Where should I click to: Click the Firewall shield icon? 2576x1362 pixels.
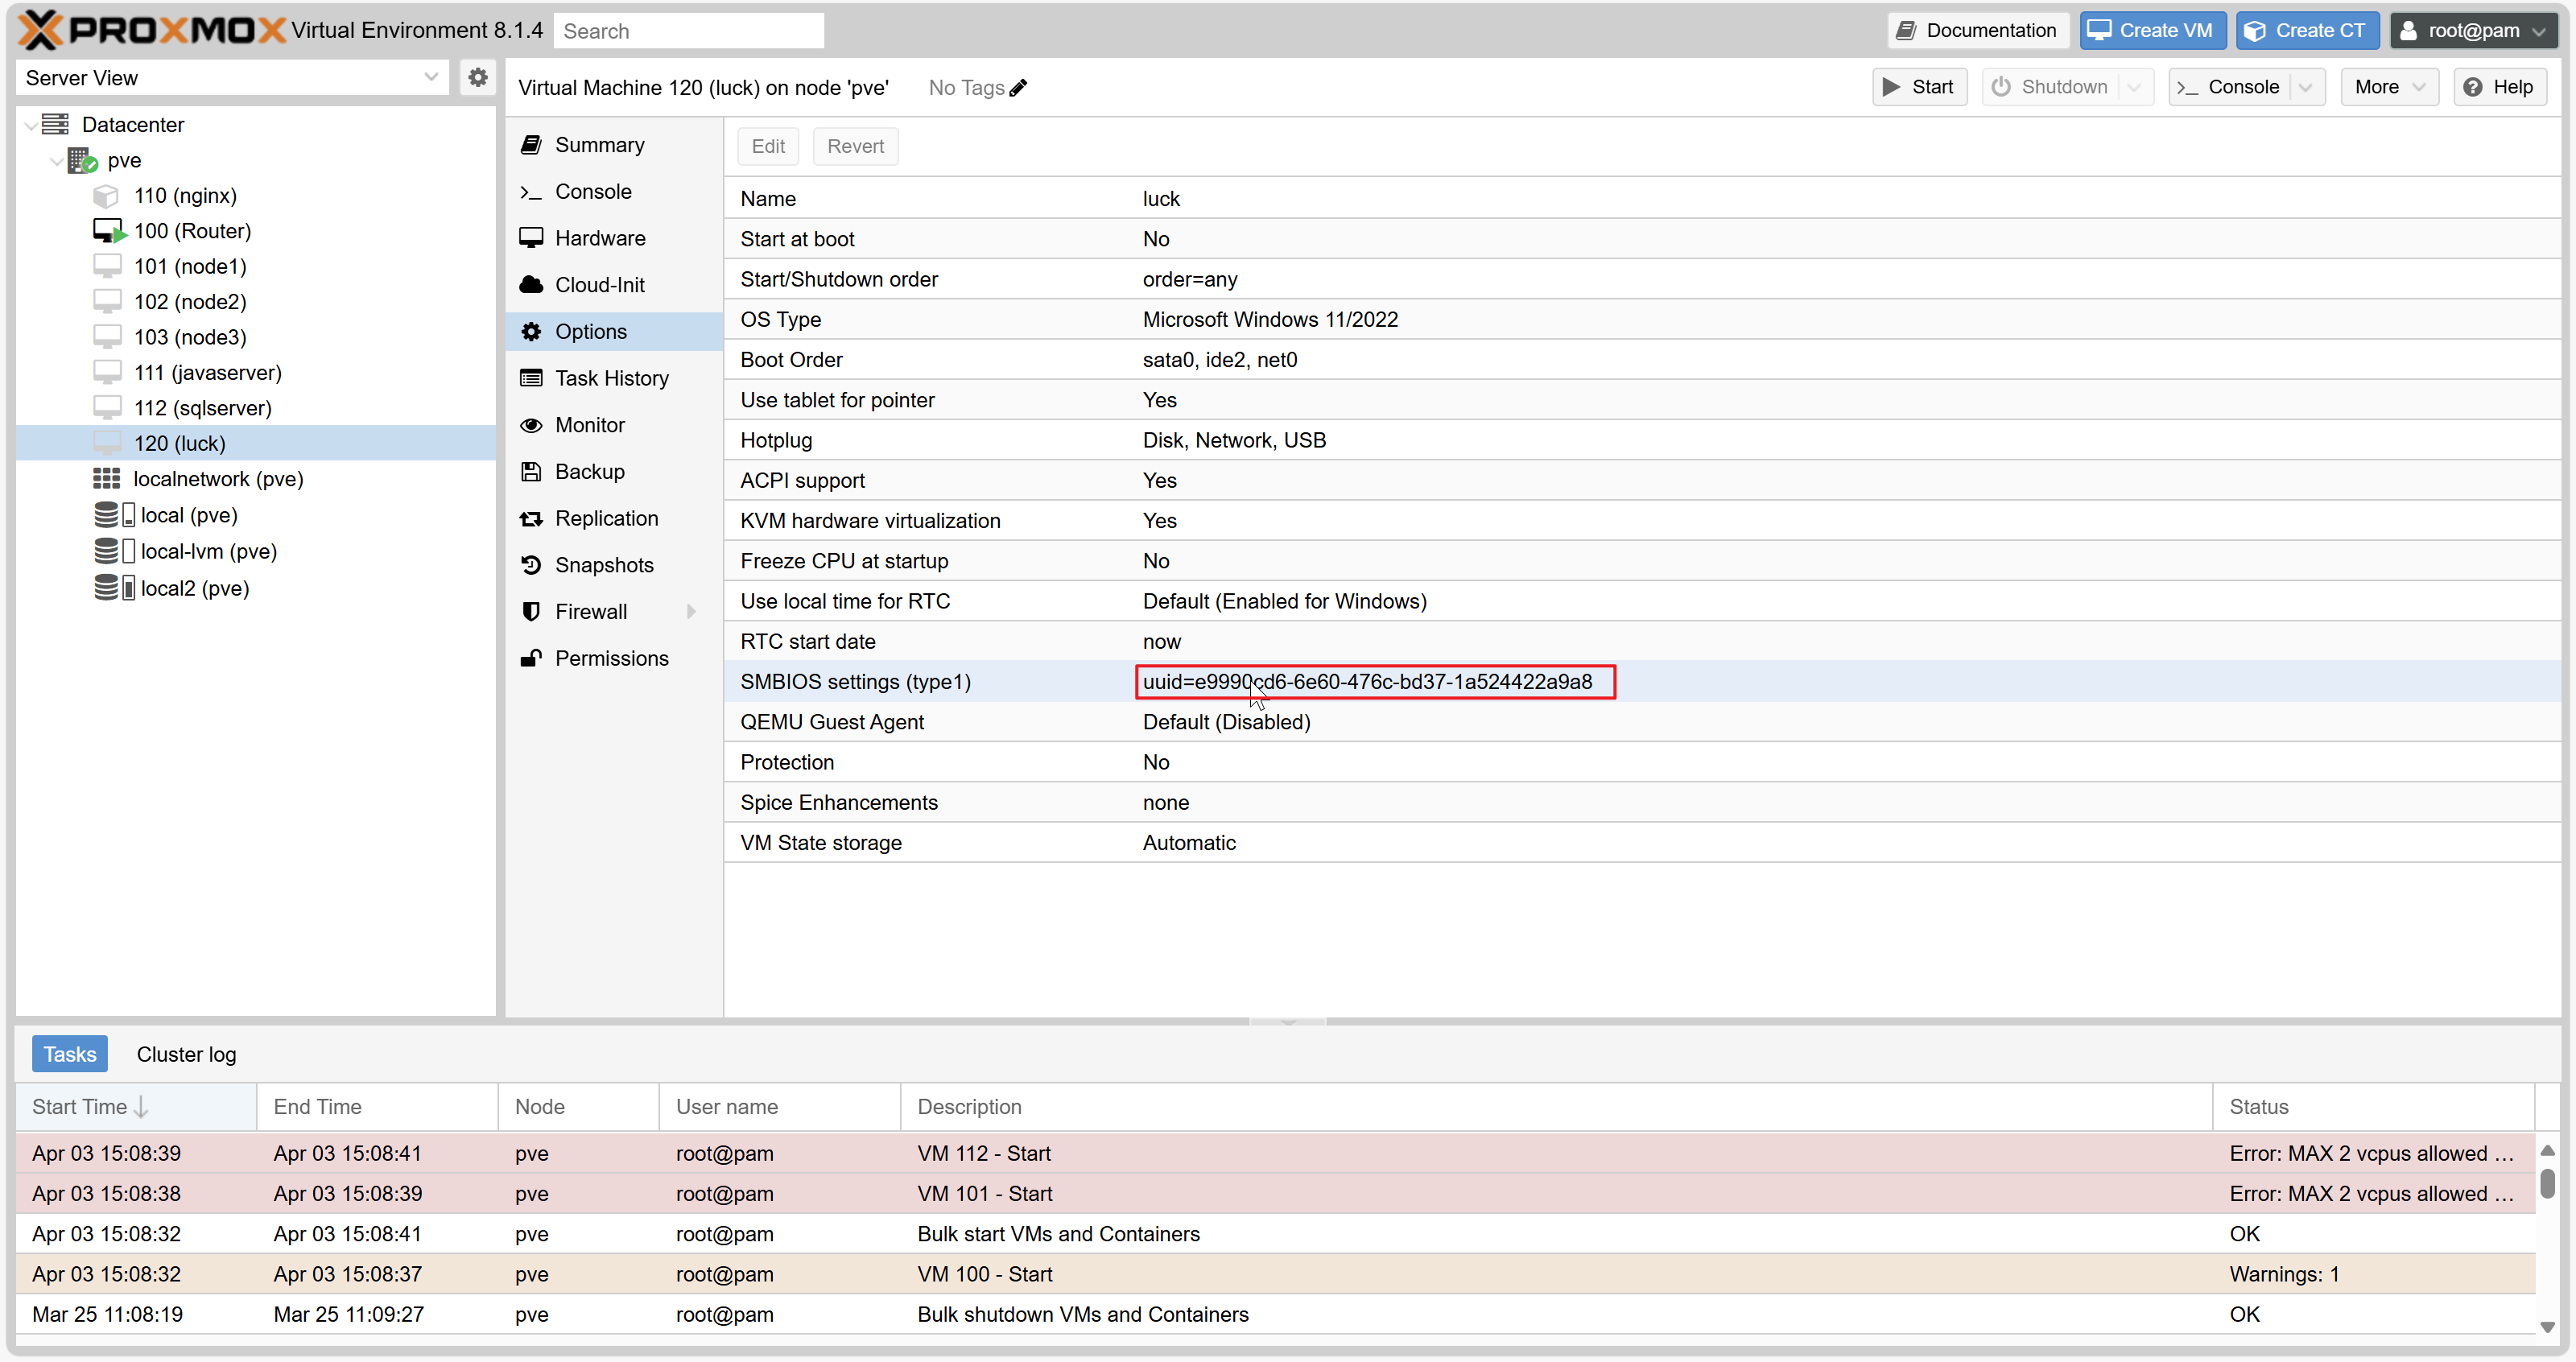531,611
